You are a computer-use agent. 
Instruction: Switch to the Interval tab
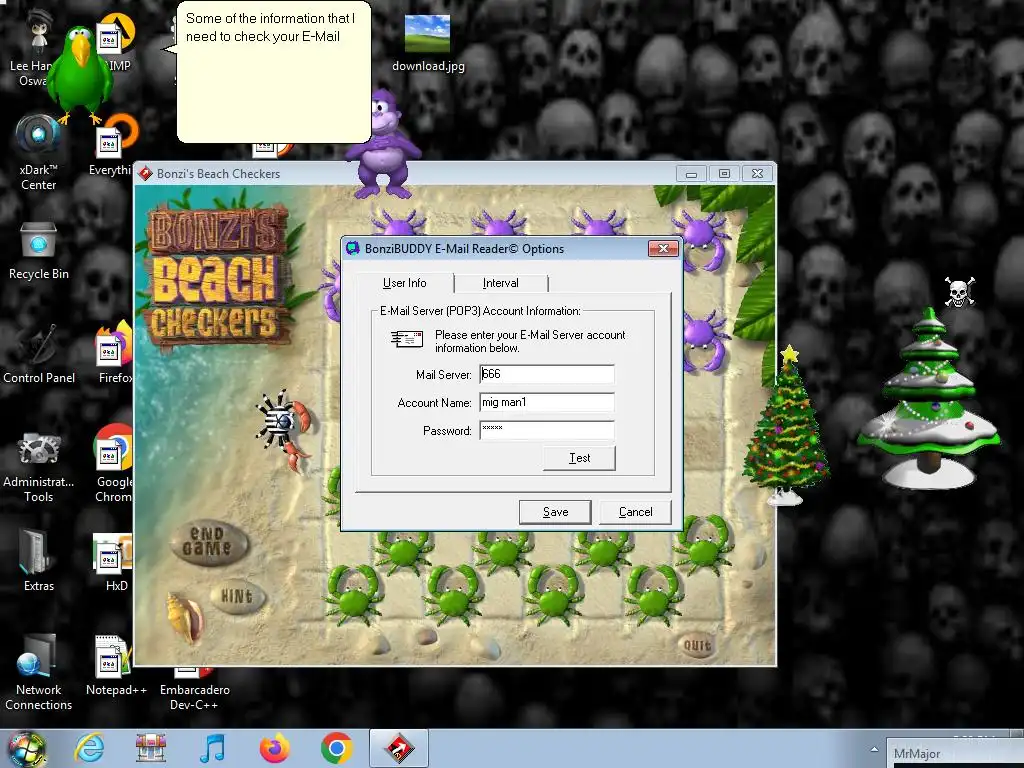pos(501,283)
